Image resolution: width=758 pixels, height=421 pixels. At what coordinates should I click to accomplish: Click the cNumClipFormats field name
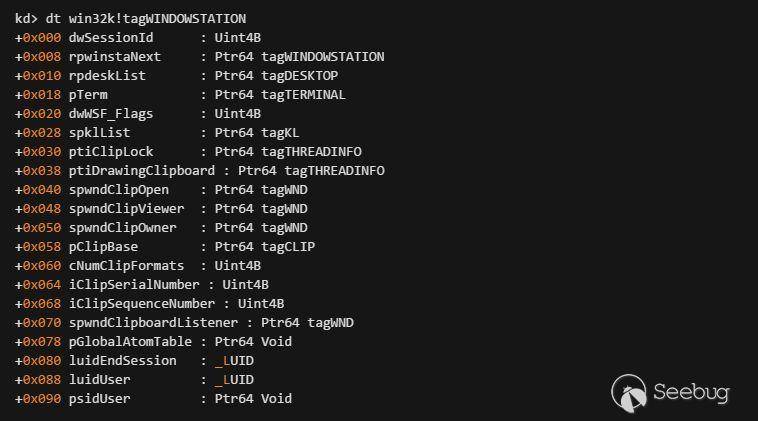[126, 265]
